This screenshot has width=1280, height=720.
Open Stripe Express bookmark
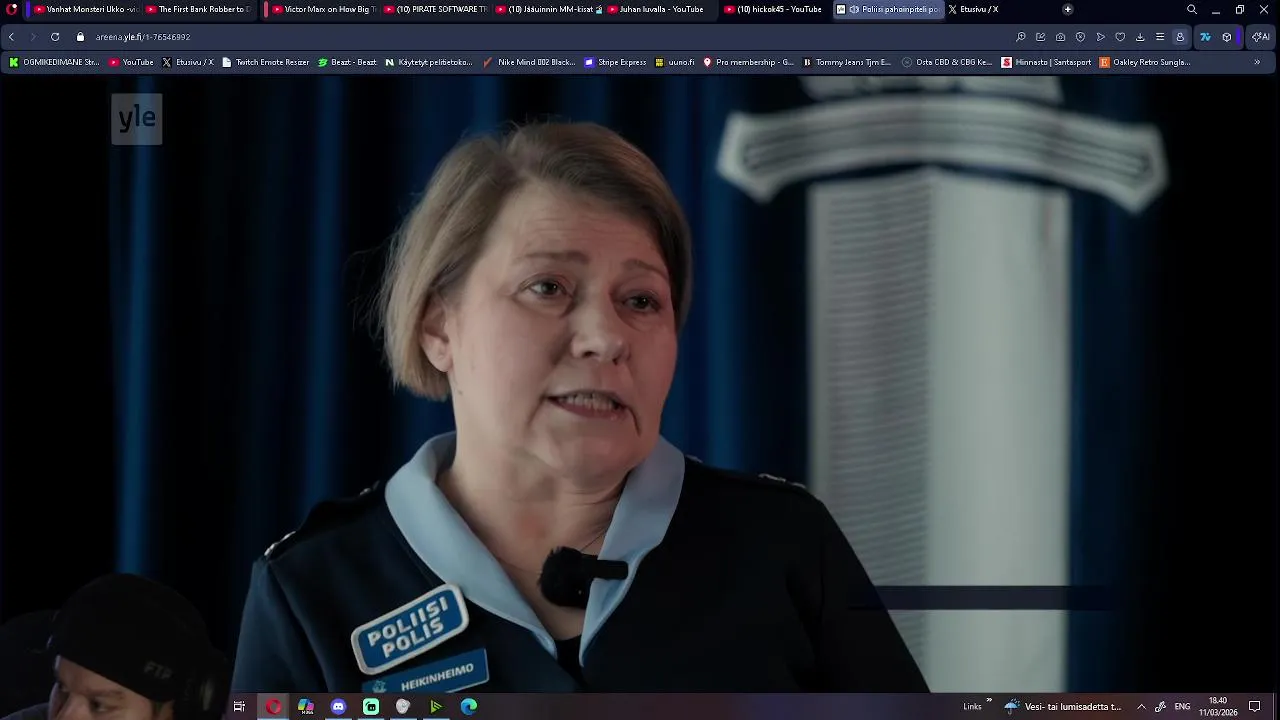615,62
